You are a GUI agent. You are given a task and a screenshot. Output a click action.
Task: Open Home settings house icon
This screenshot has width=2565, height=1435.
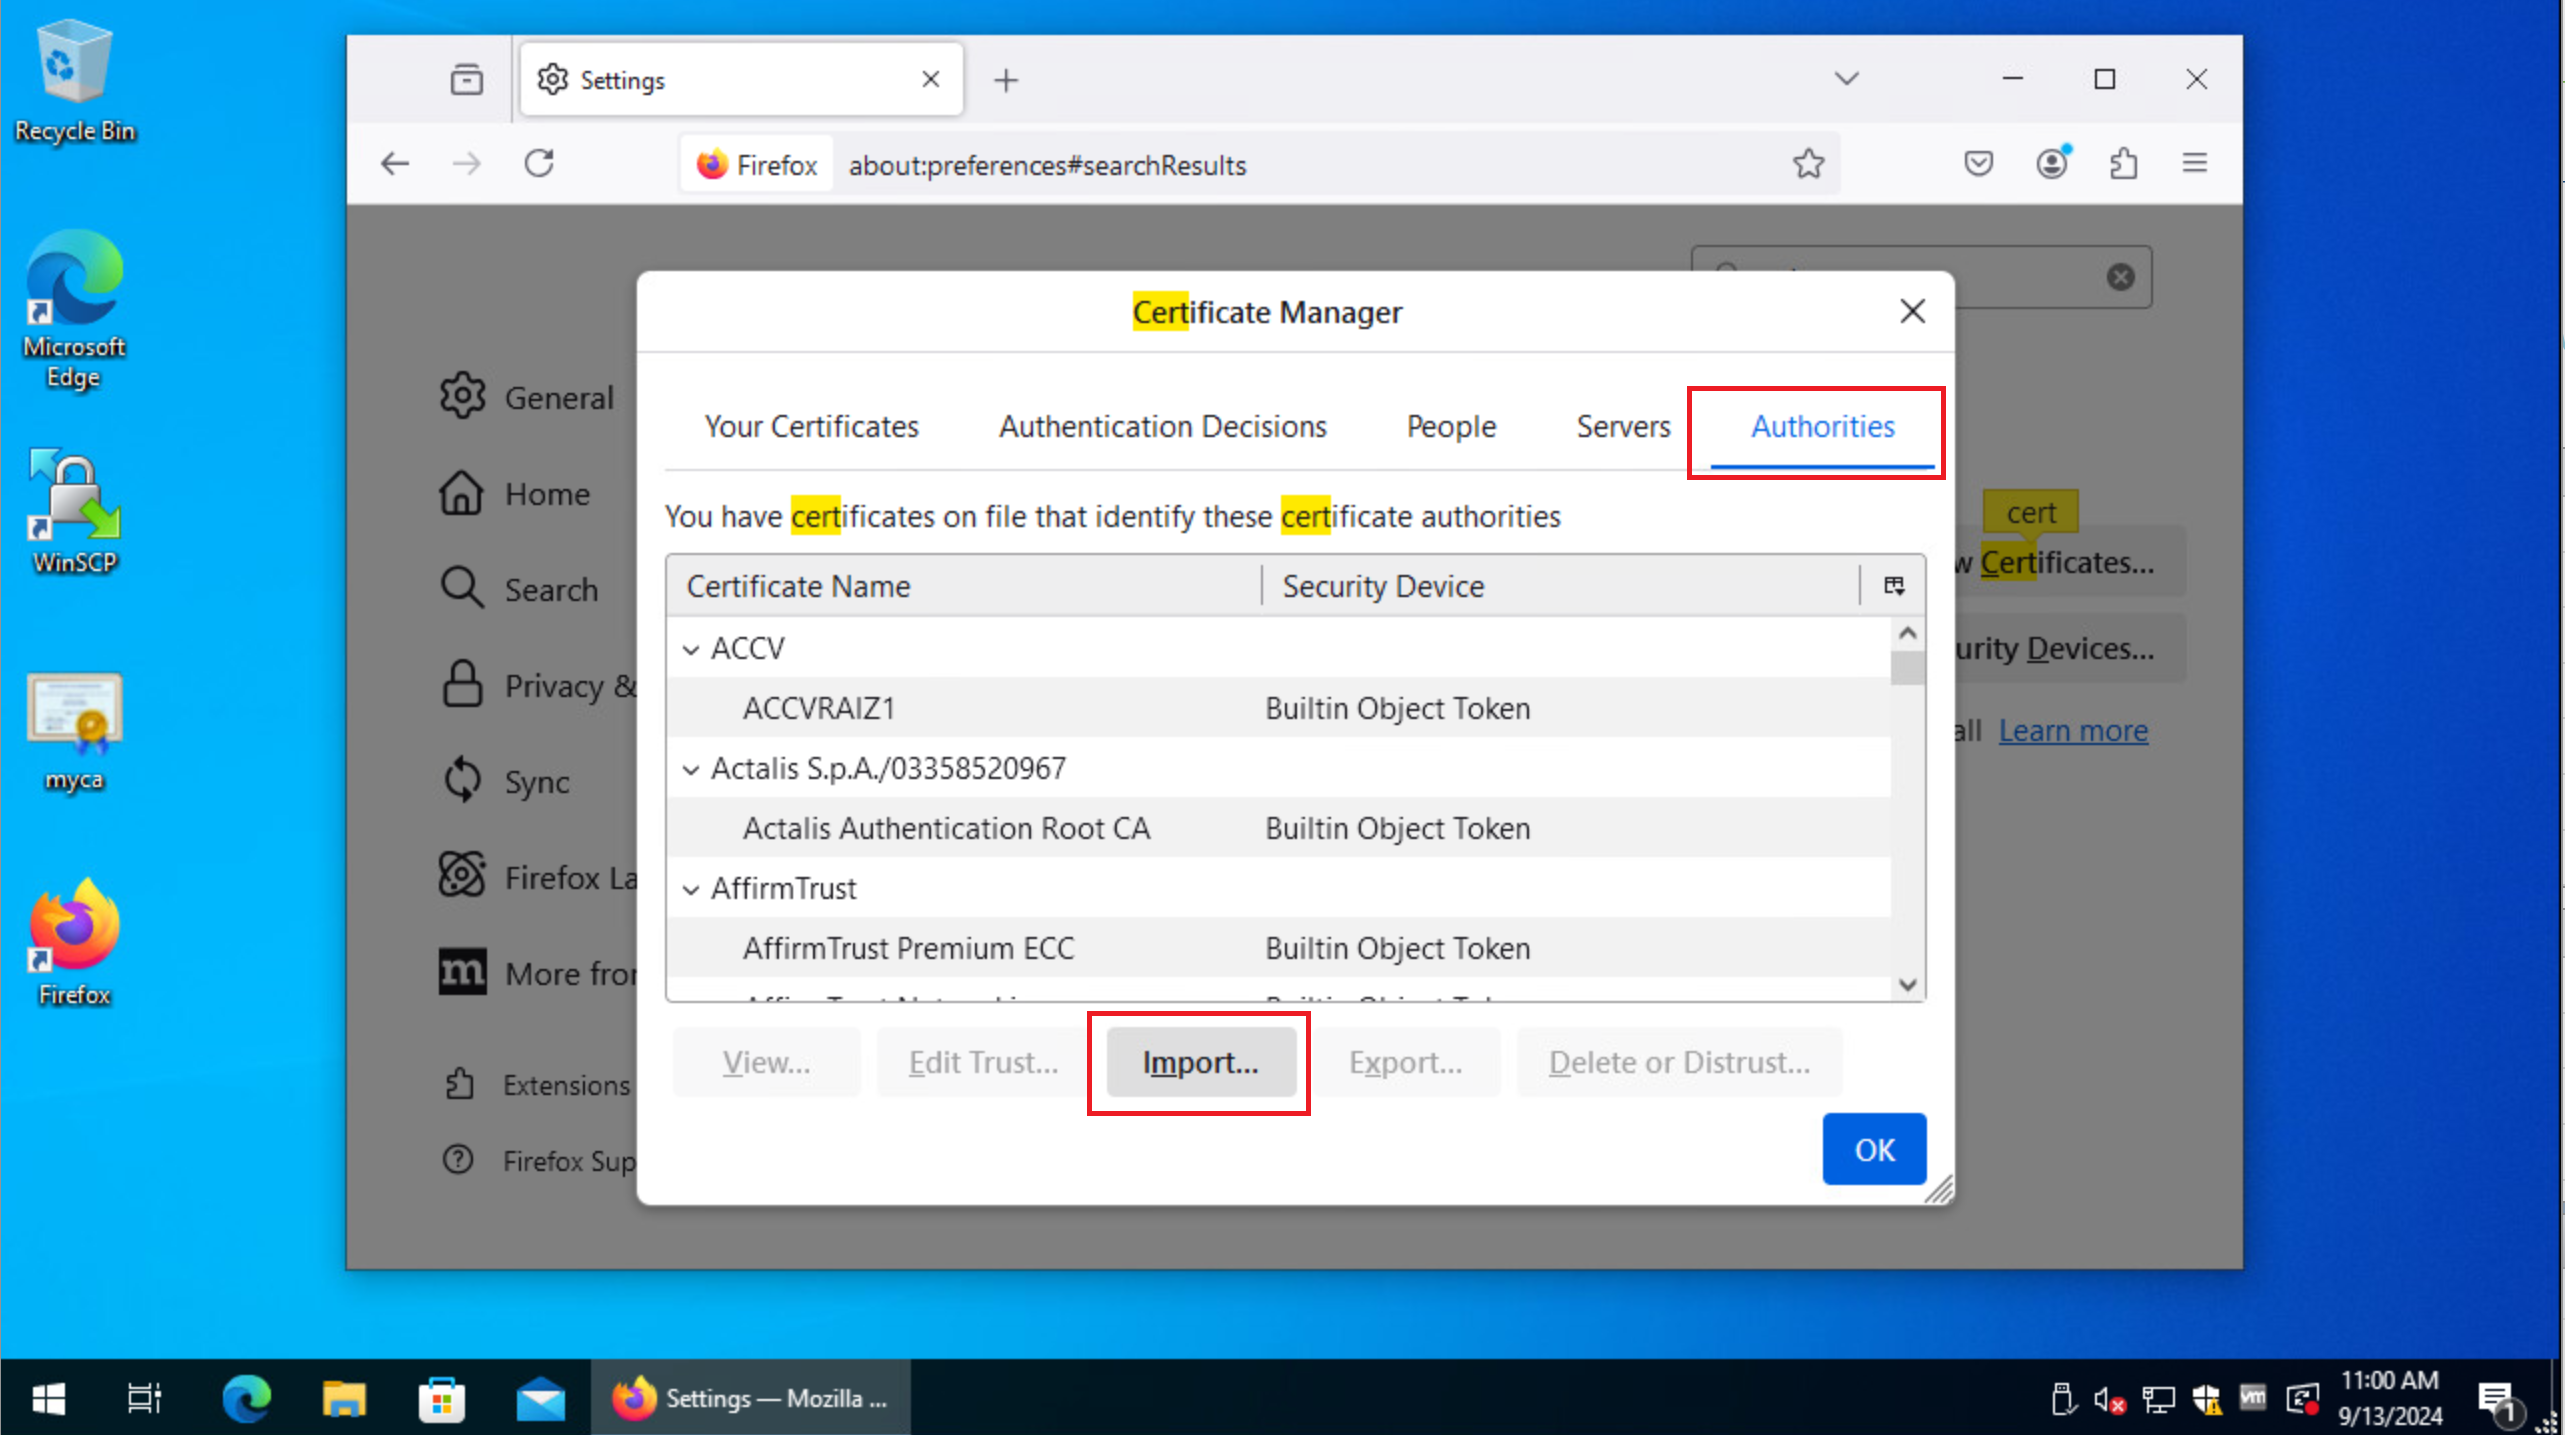pyautogui.click(x=462, y=493)
